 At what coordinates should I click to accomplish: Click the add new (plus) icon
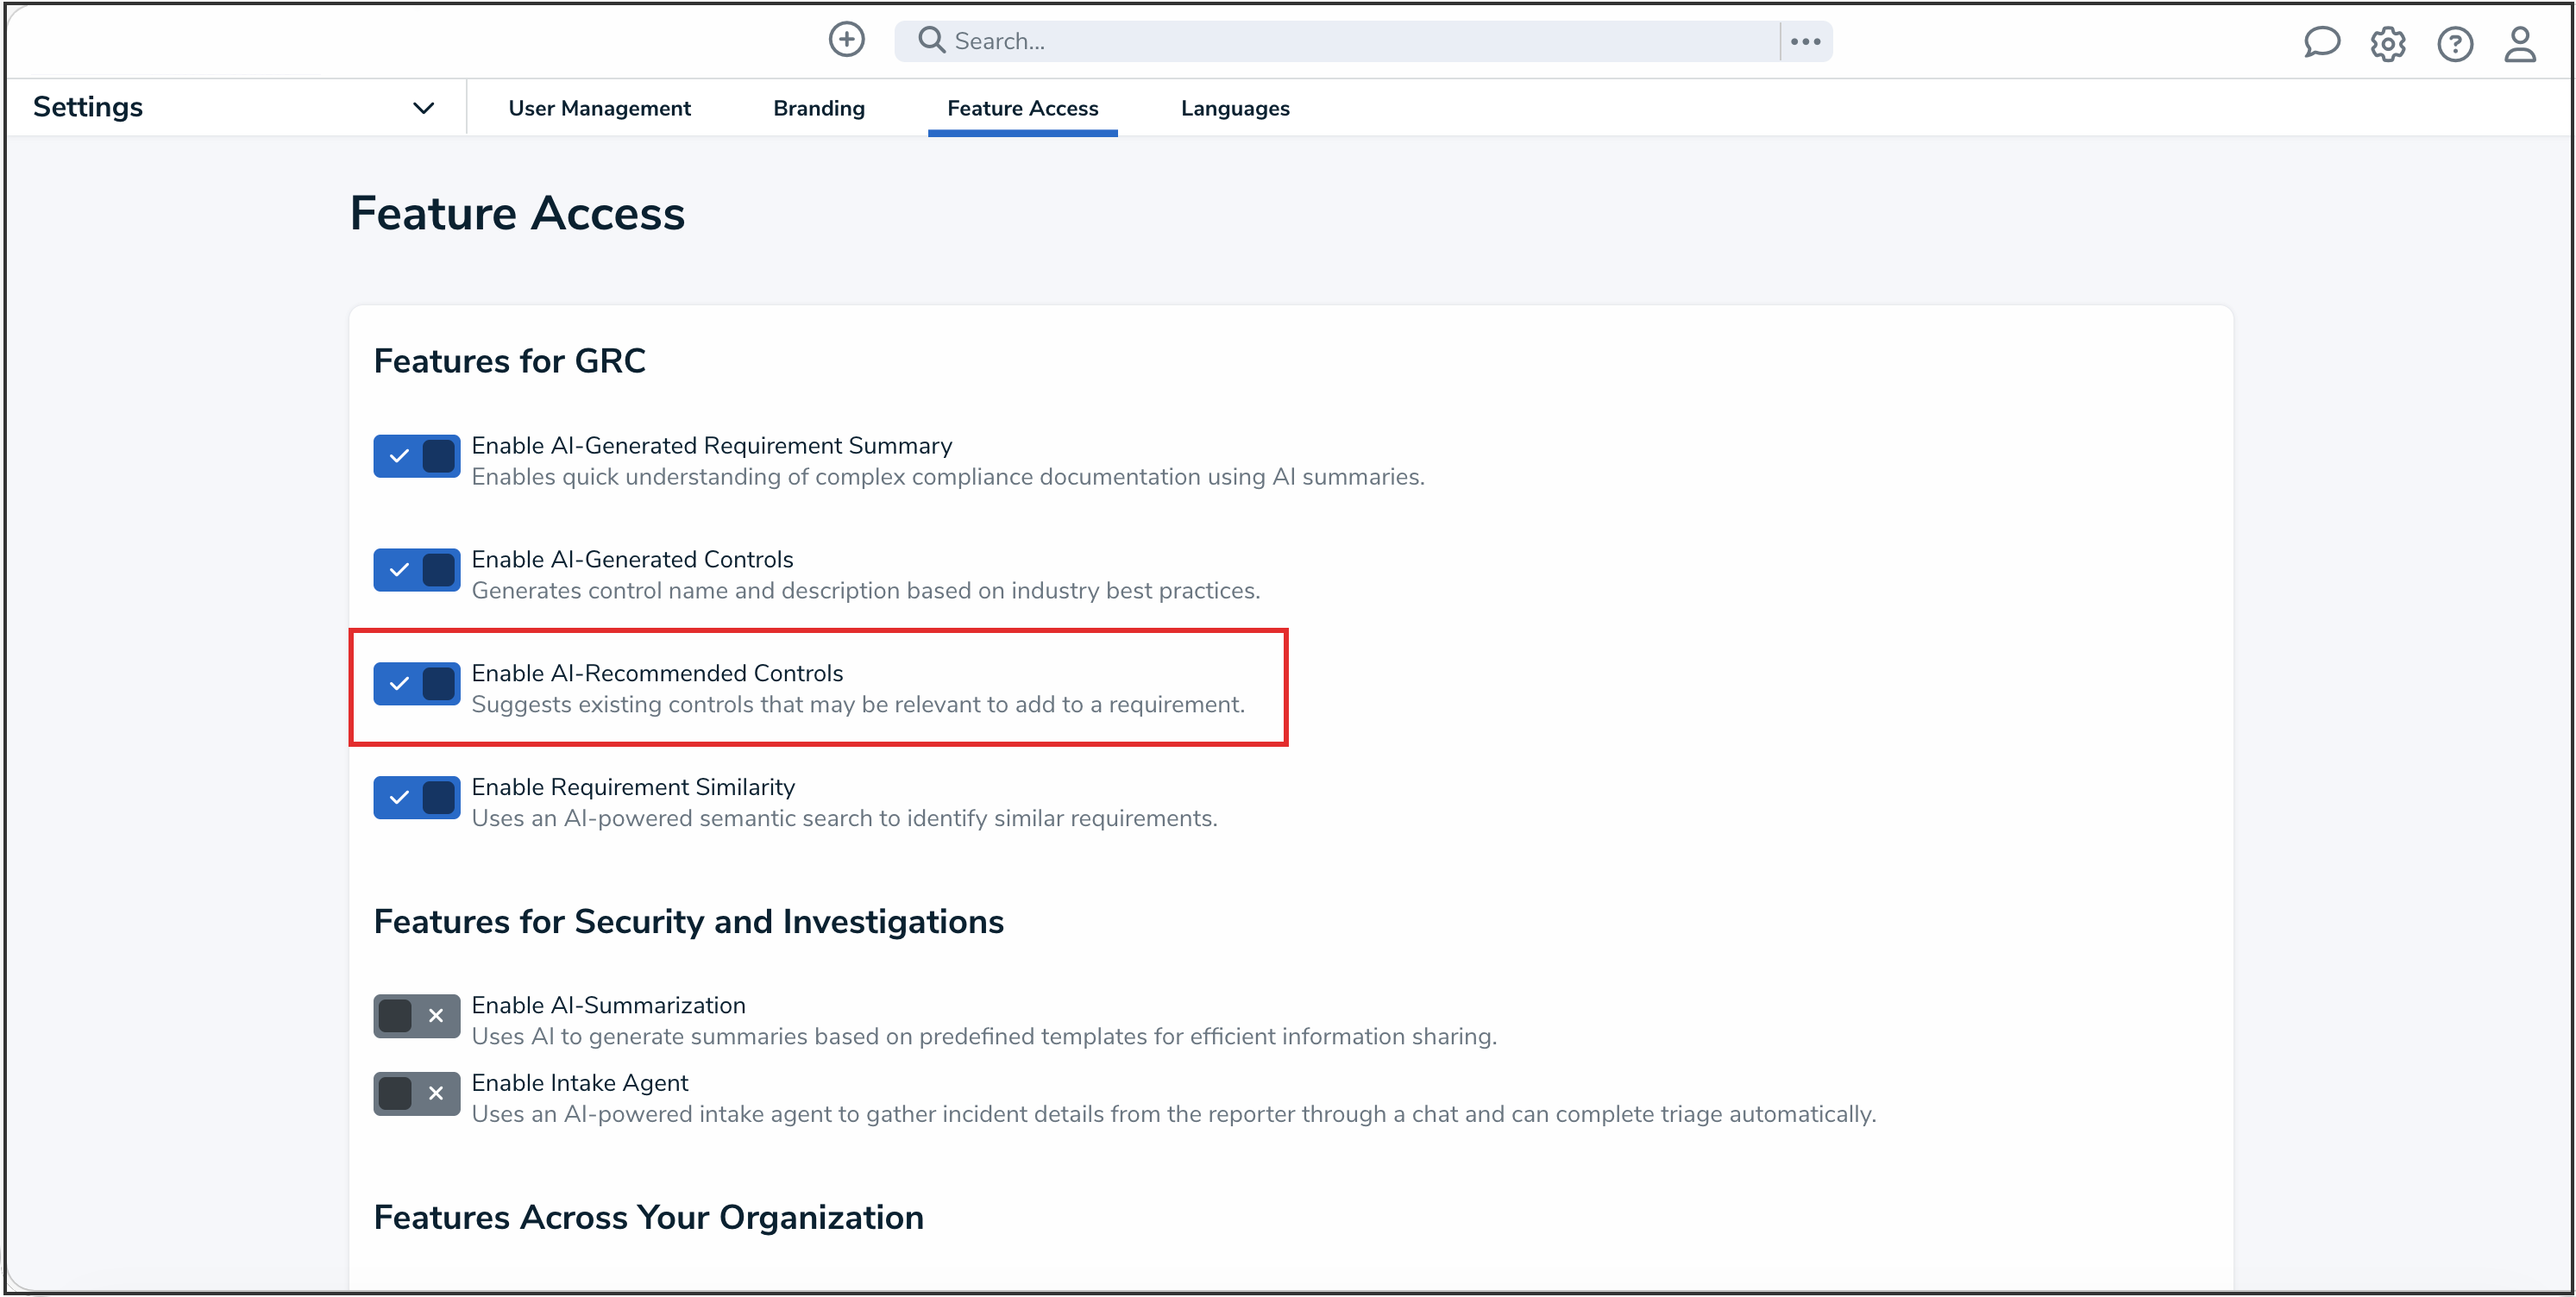click(846, 39)
